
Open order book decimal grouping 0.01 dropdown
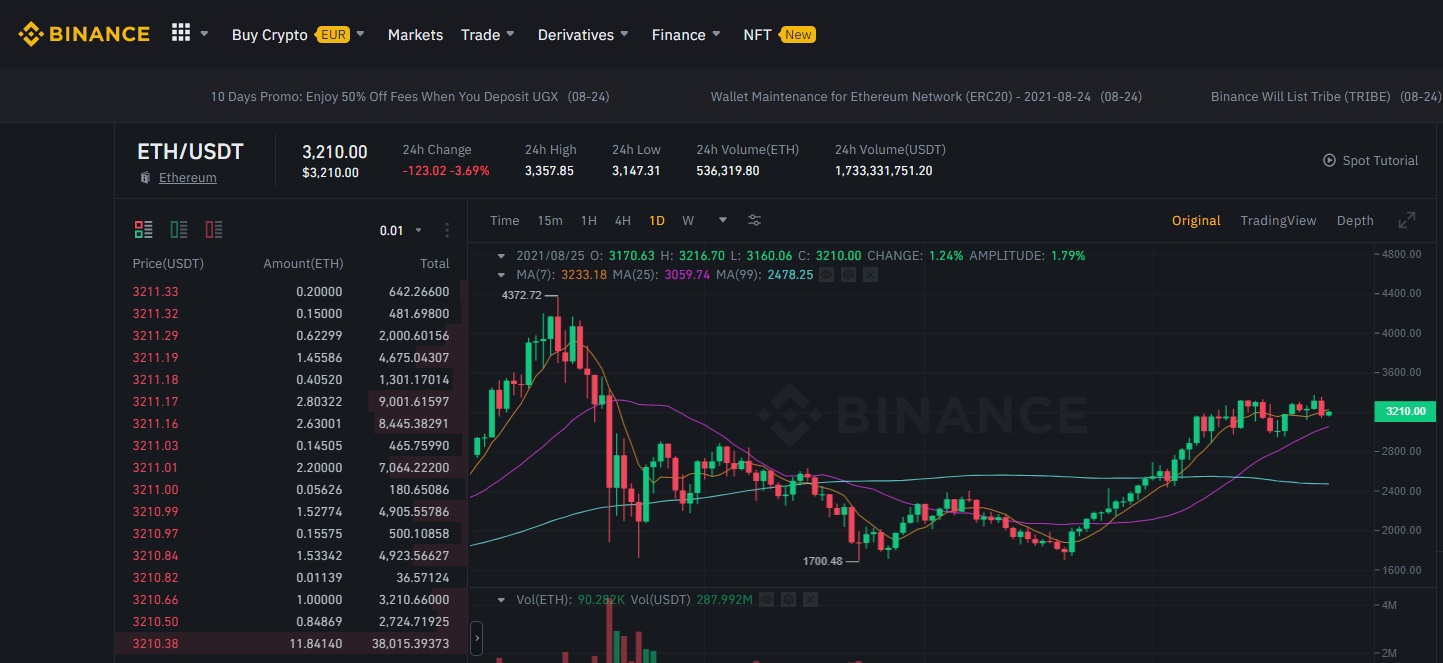(400, 230)
